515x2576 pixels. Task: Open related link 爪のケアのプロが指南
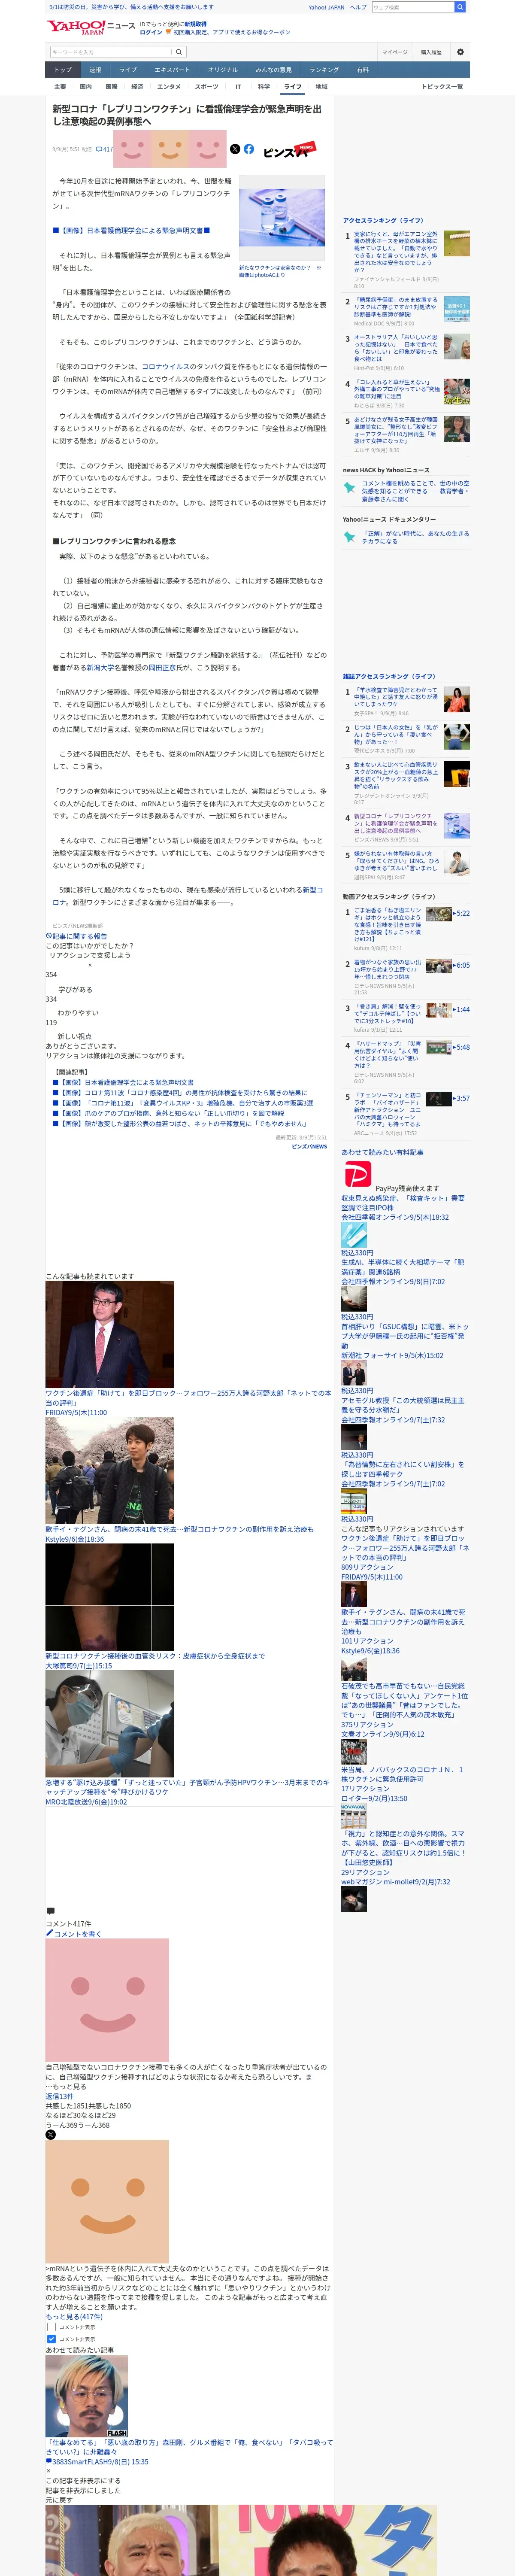168,1113
